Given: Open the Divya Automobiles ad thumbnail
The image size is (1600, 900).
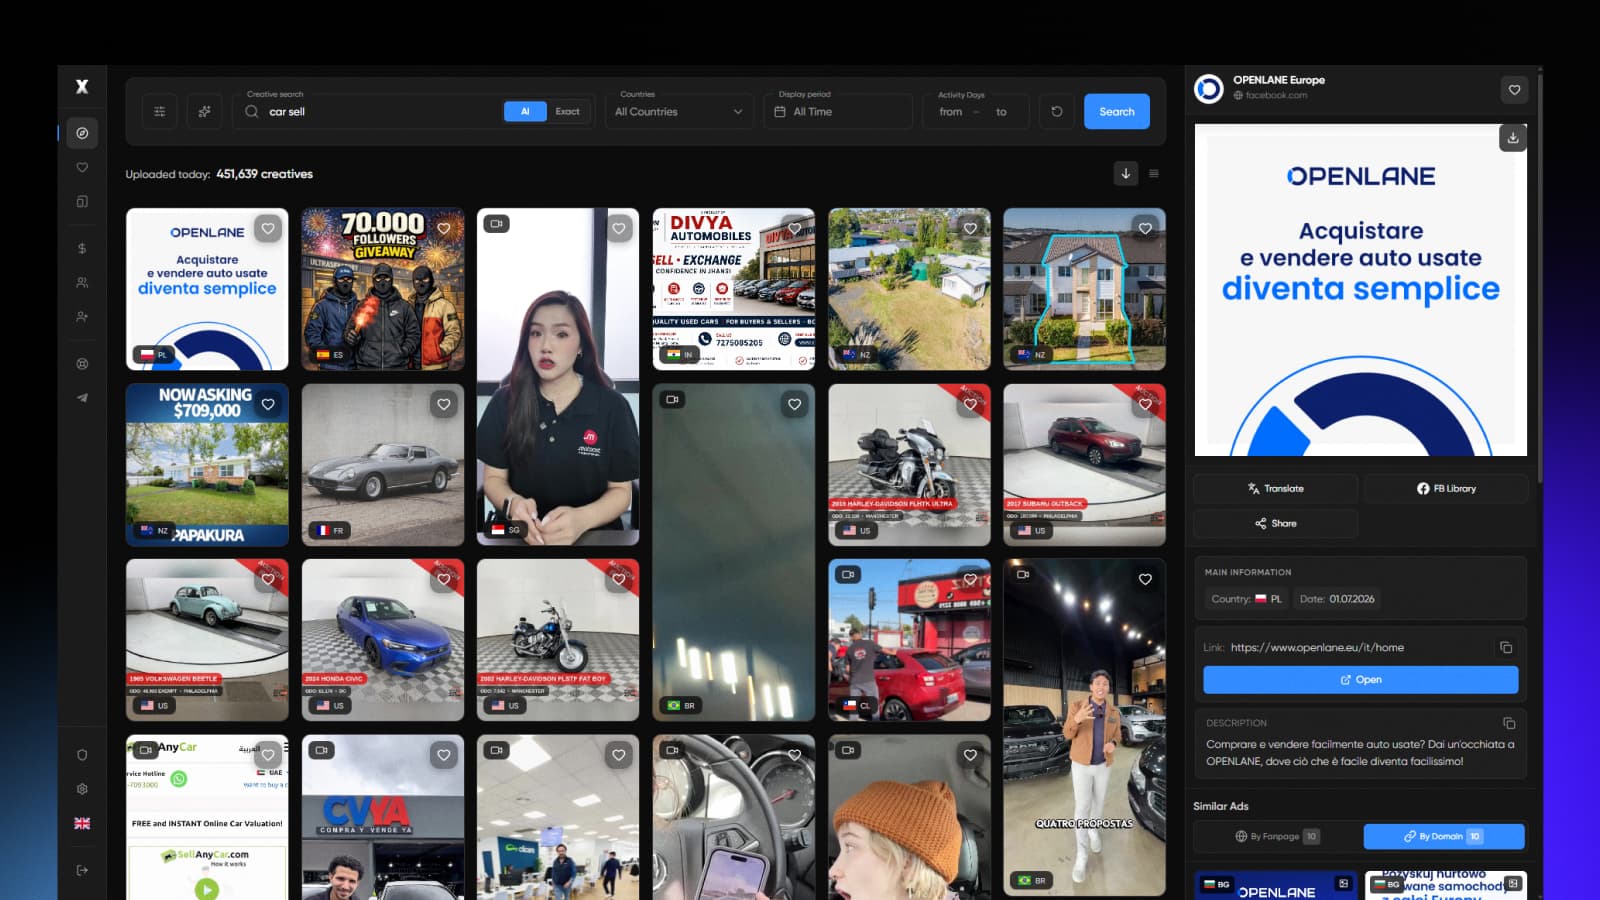Looking at the screenshot, I should coord(733,289).
